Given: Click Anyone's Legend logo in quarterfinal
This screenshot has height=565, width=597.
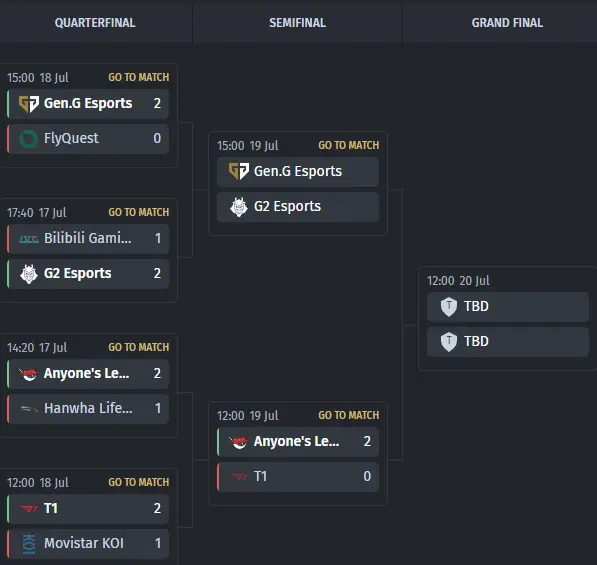Looking at the screenshot, I should coord(29,374).
